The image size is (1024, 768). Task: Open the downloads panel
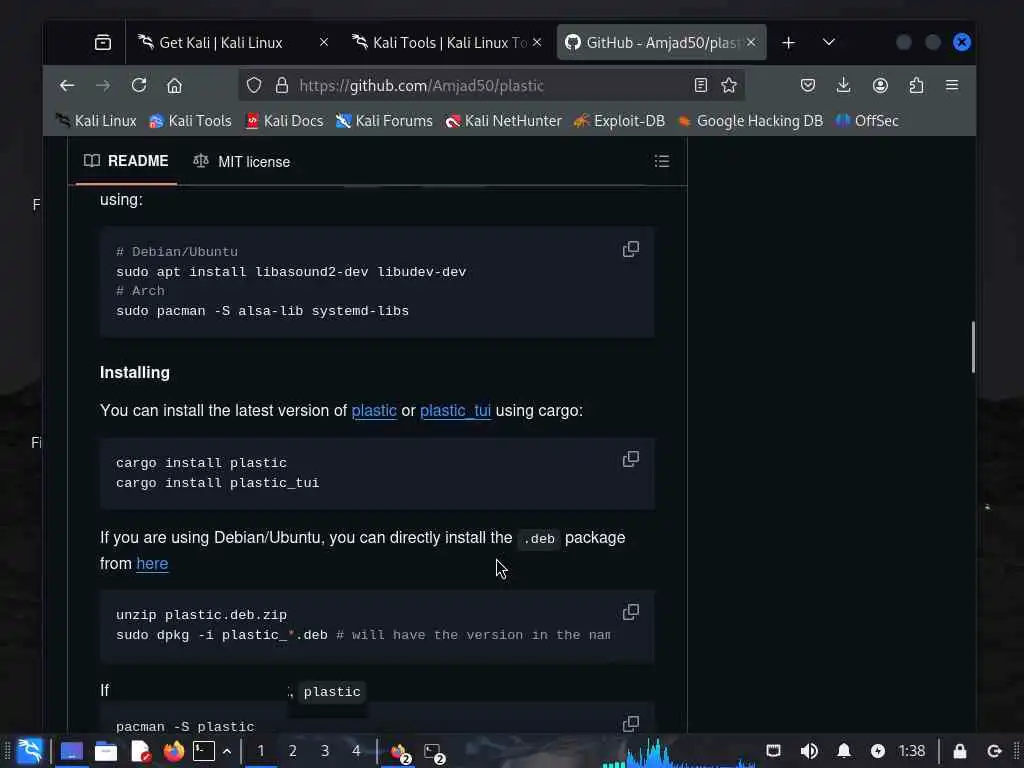[844, 86]
